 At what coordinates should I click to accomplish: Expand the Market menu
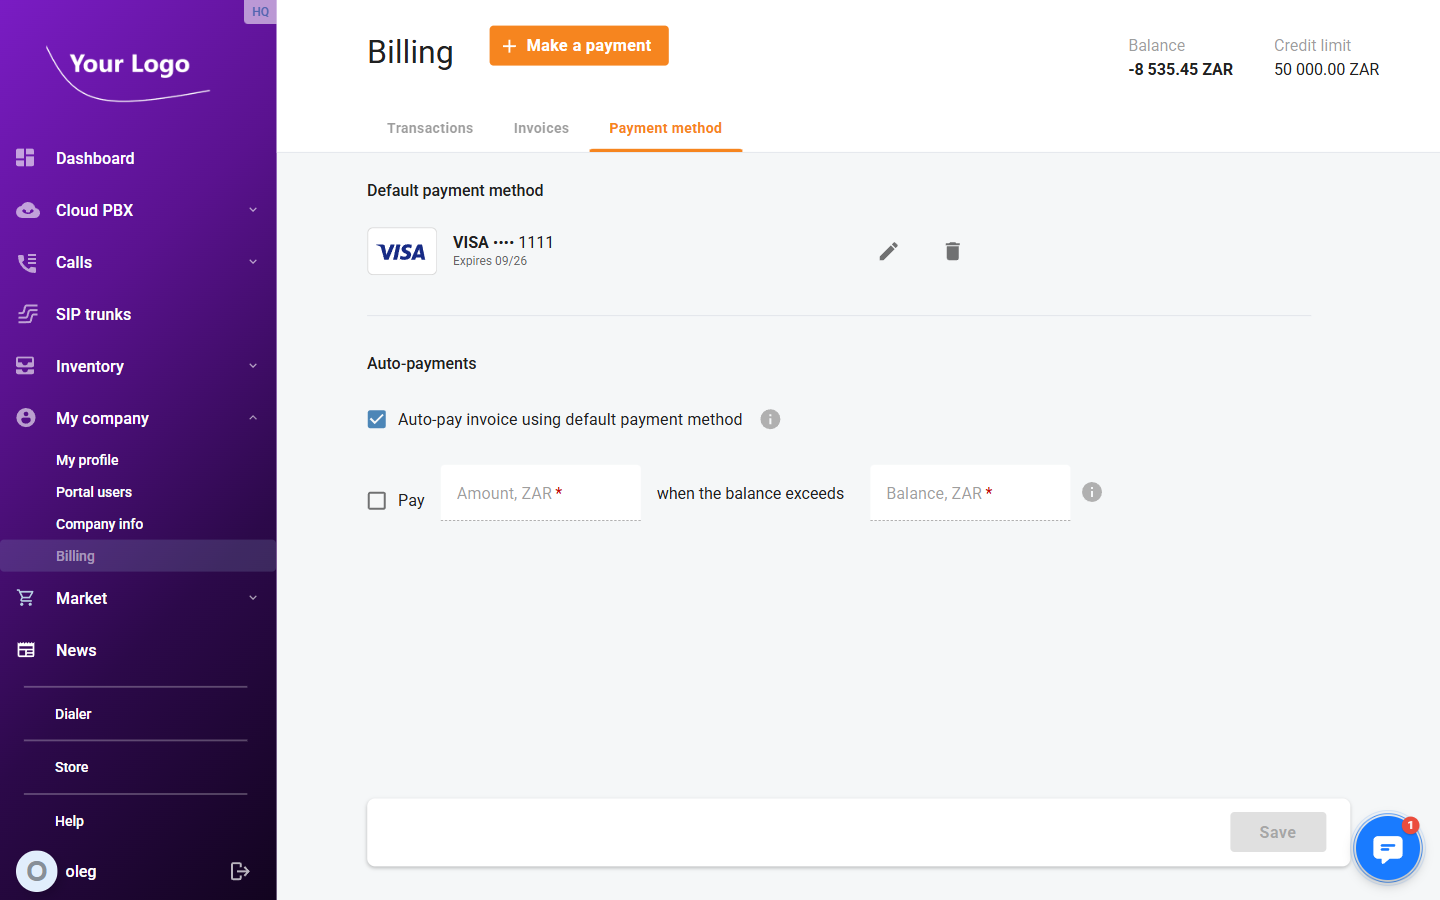252,598
